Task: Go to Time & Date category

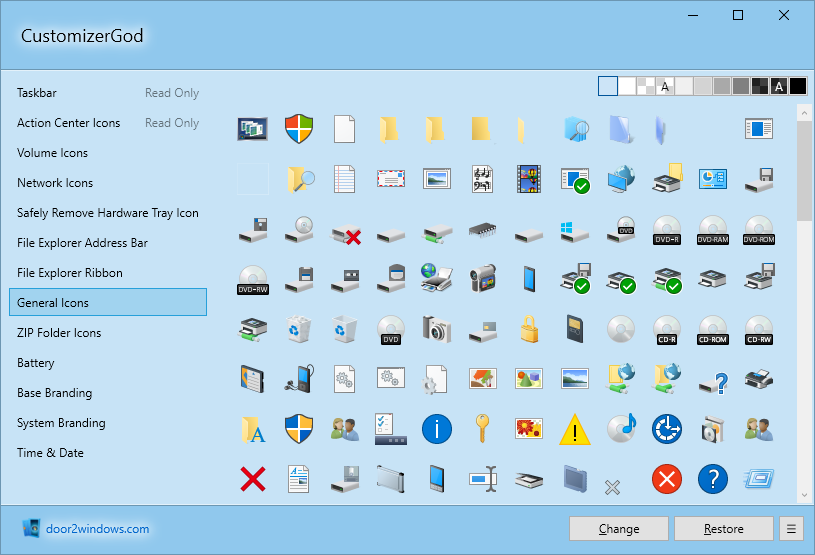Action: click(108, 453)
